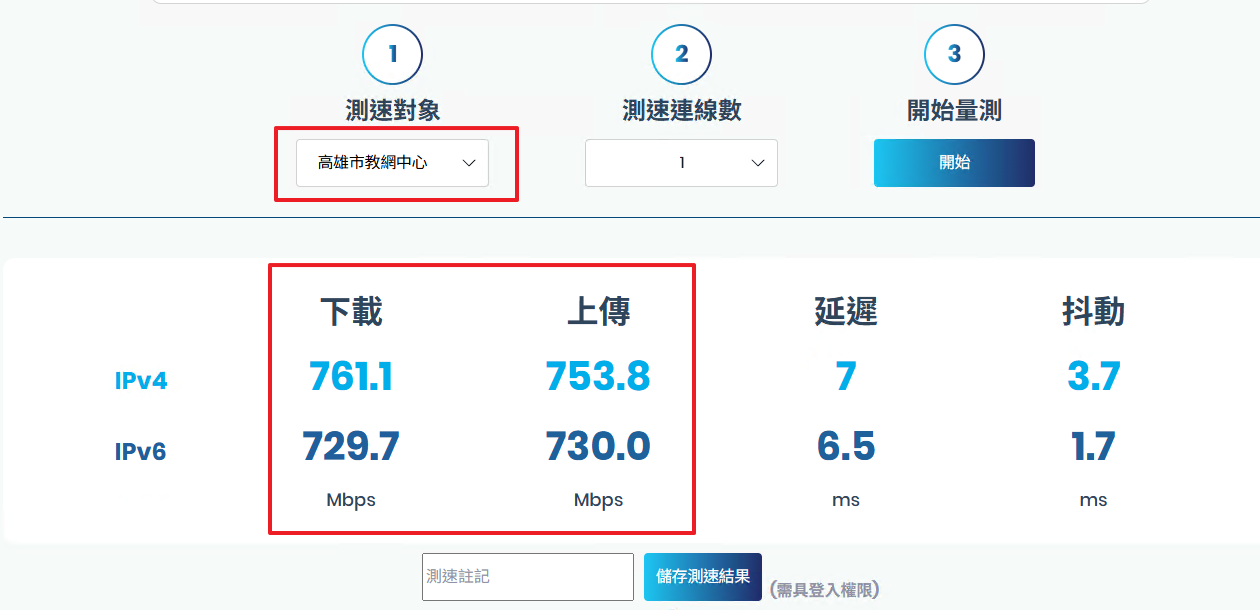
Task: Click the step 1 circle icon
Action: [392, 54]
